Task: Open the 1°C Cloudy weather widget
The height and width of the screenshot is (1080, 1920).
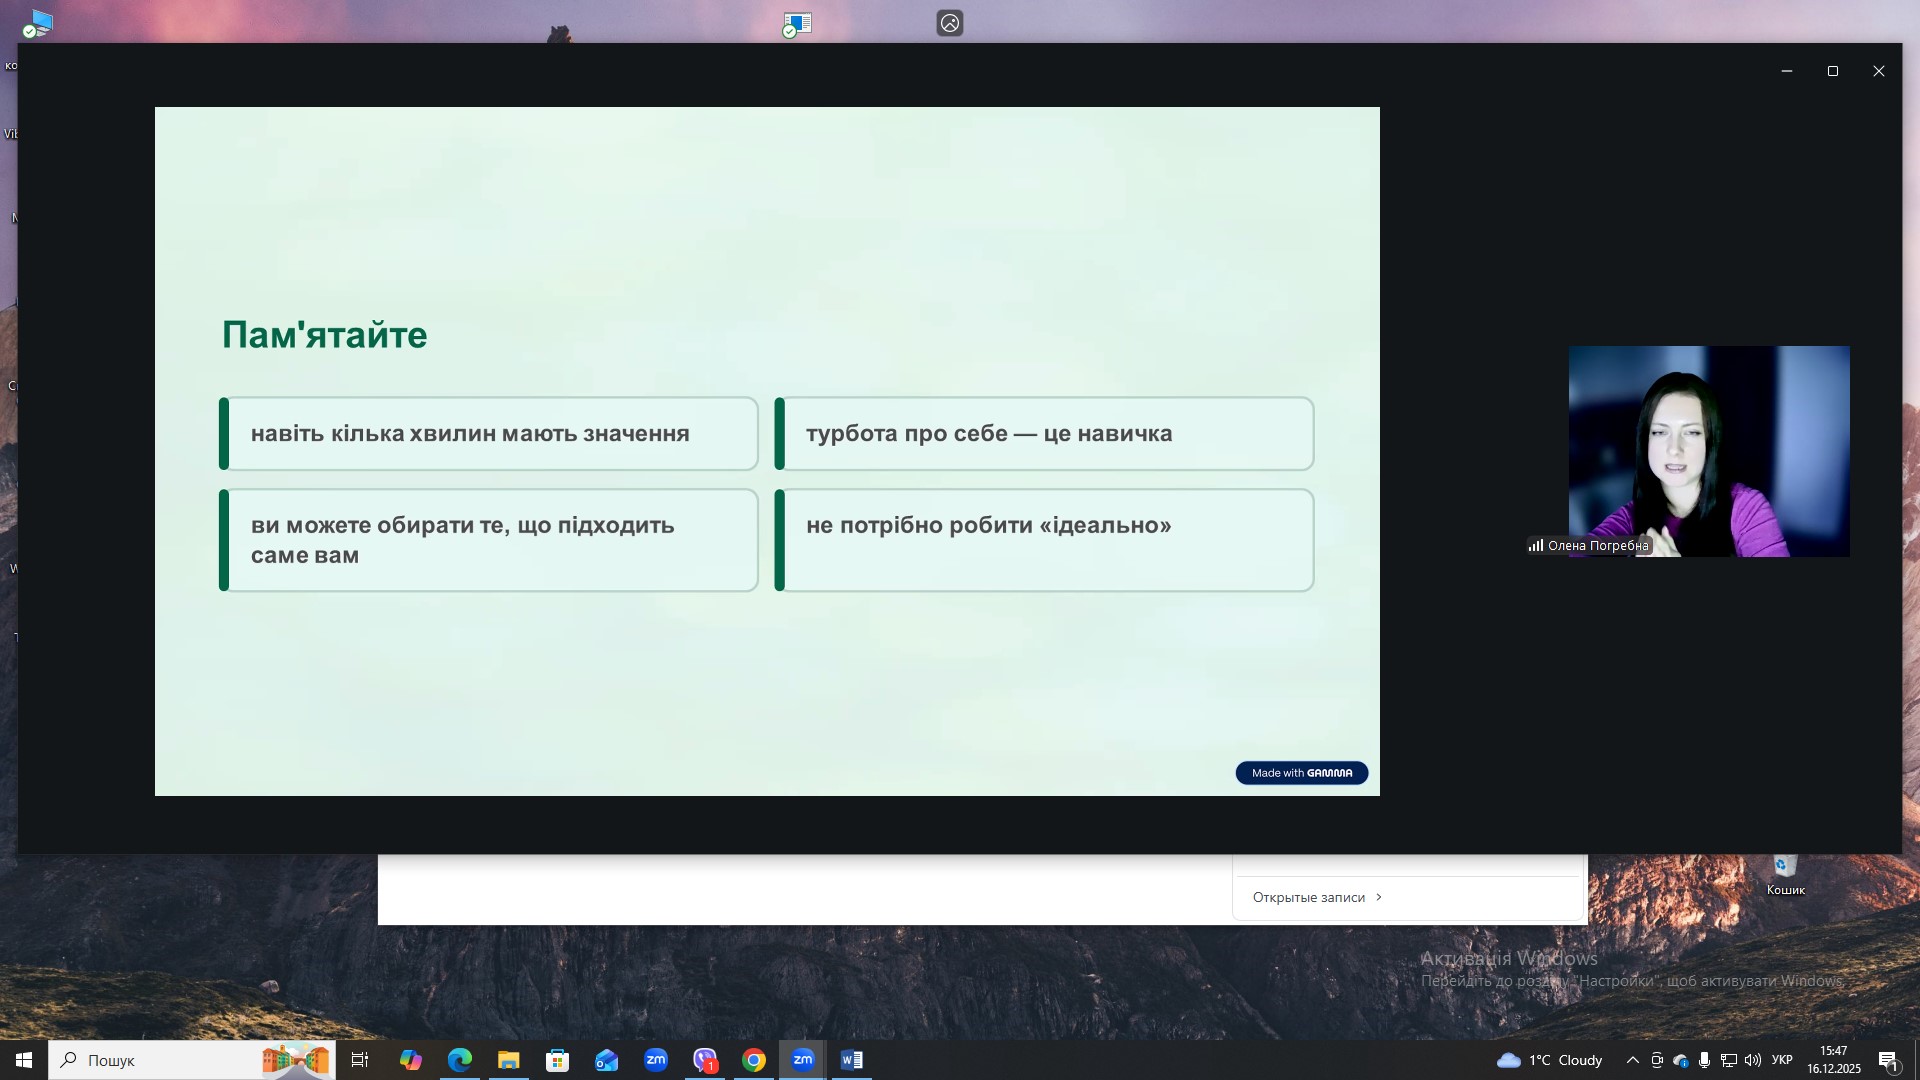Action: (x=1550, y=1060)
